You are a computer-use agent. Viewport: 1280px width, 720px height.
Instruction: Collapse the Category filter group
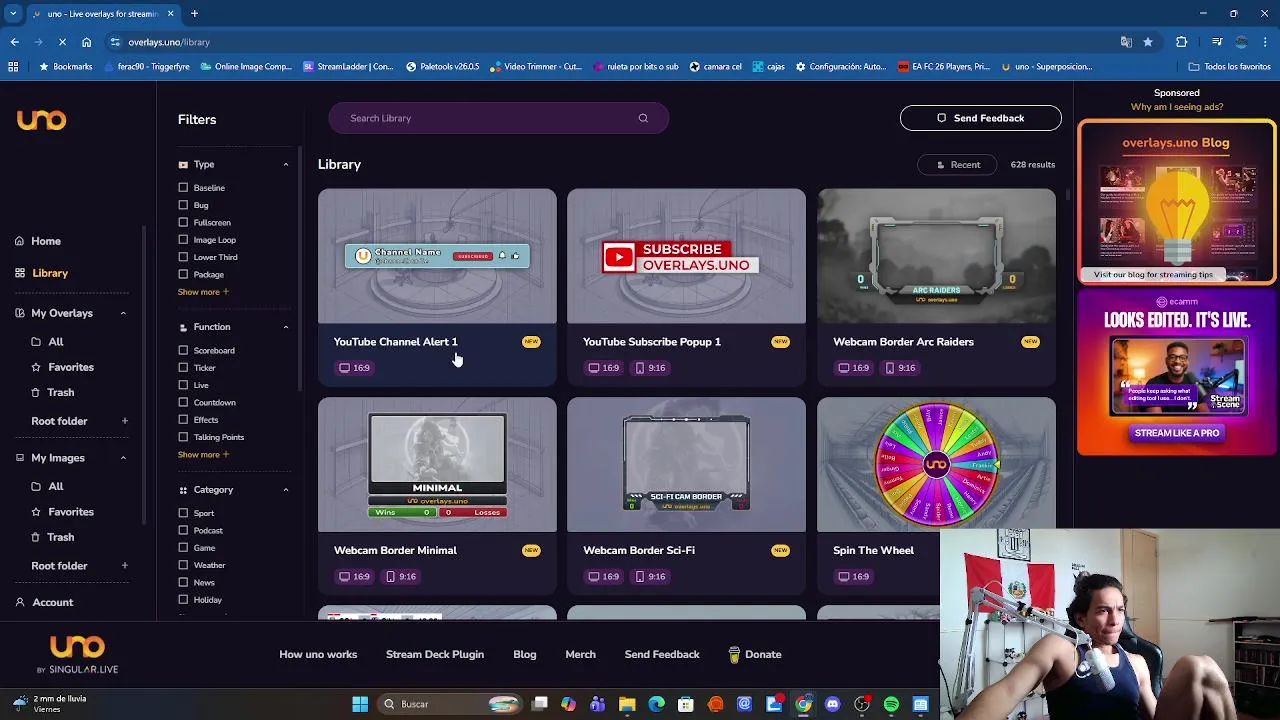(285, 490)
